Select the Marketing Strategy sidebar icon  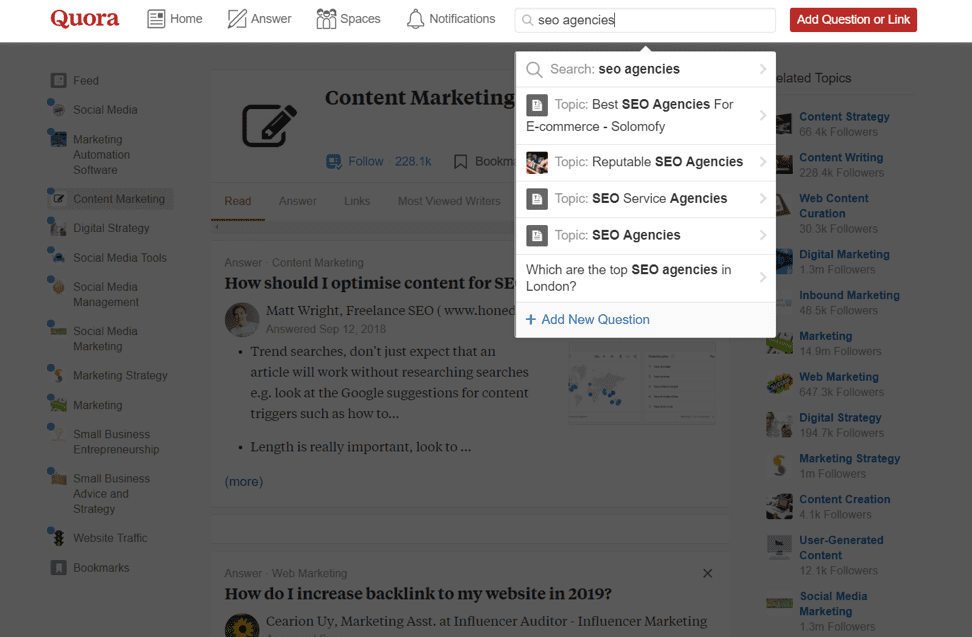pyautogui.click(x=59, y=374)
